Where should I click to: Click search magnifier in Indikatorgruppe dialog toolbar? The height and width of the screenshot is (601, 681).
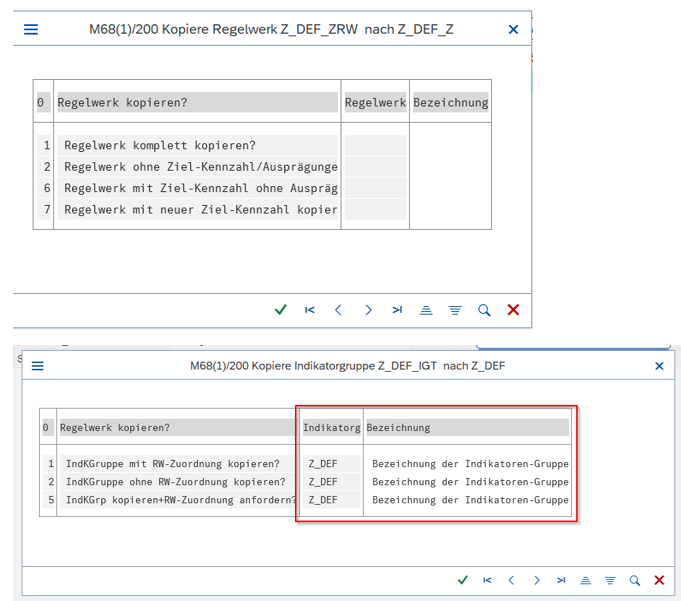(x=634, y=580)
